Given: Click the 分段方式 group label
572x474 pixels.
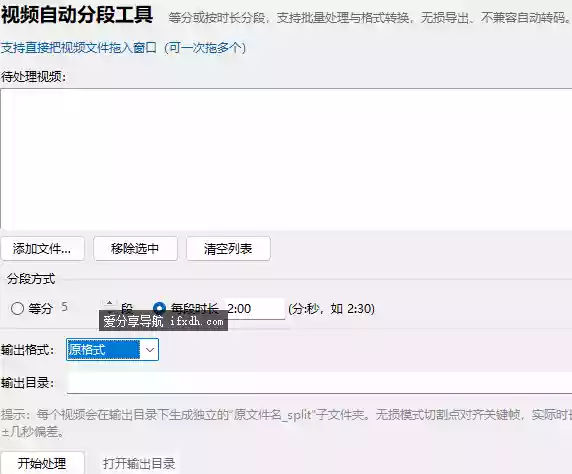Looking at the screenshot, I should [x=31, y=279].
